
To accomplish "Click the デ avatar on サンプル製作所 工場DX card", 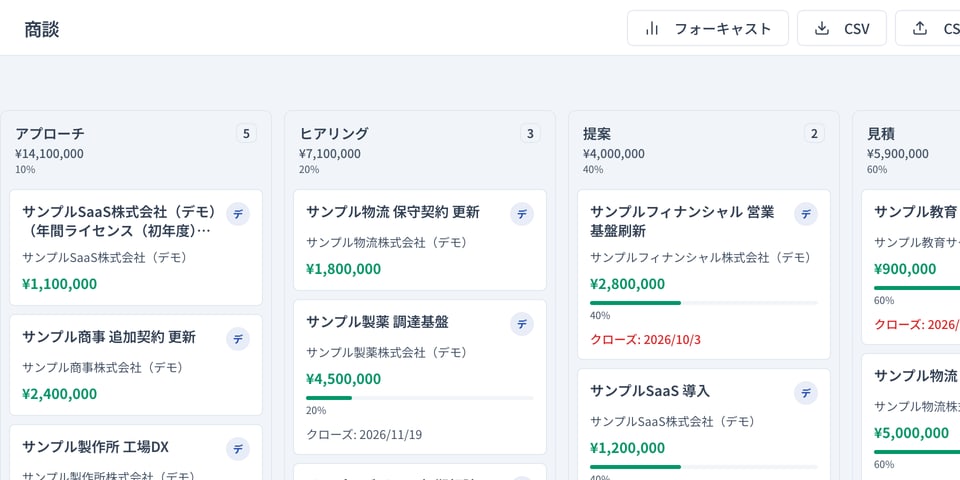I will pyautogui.click(x=238, y=449).
